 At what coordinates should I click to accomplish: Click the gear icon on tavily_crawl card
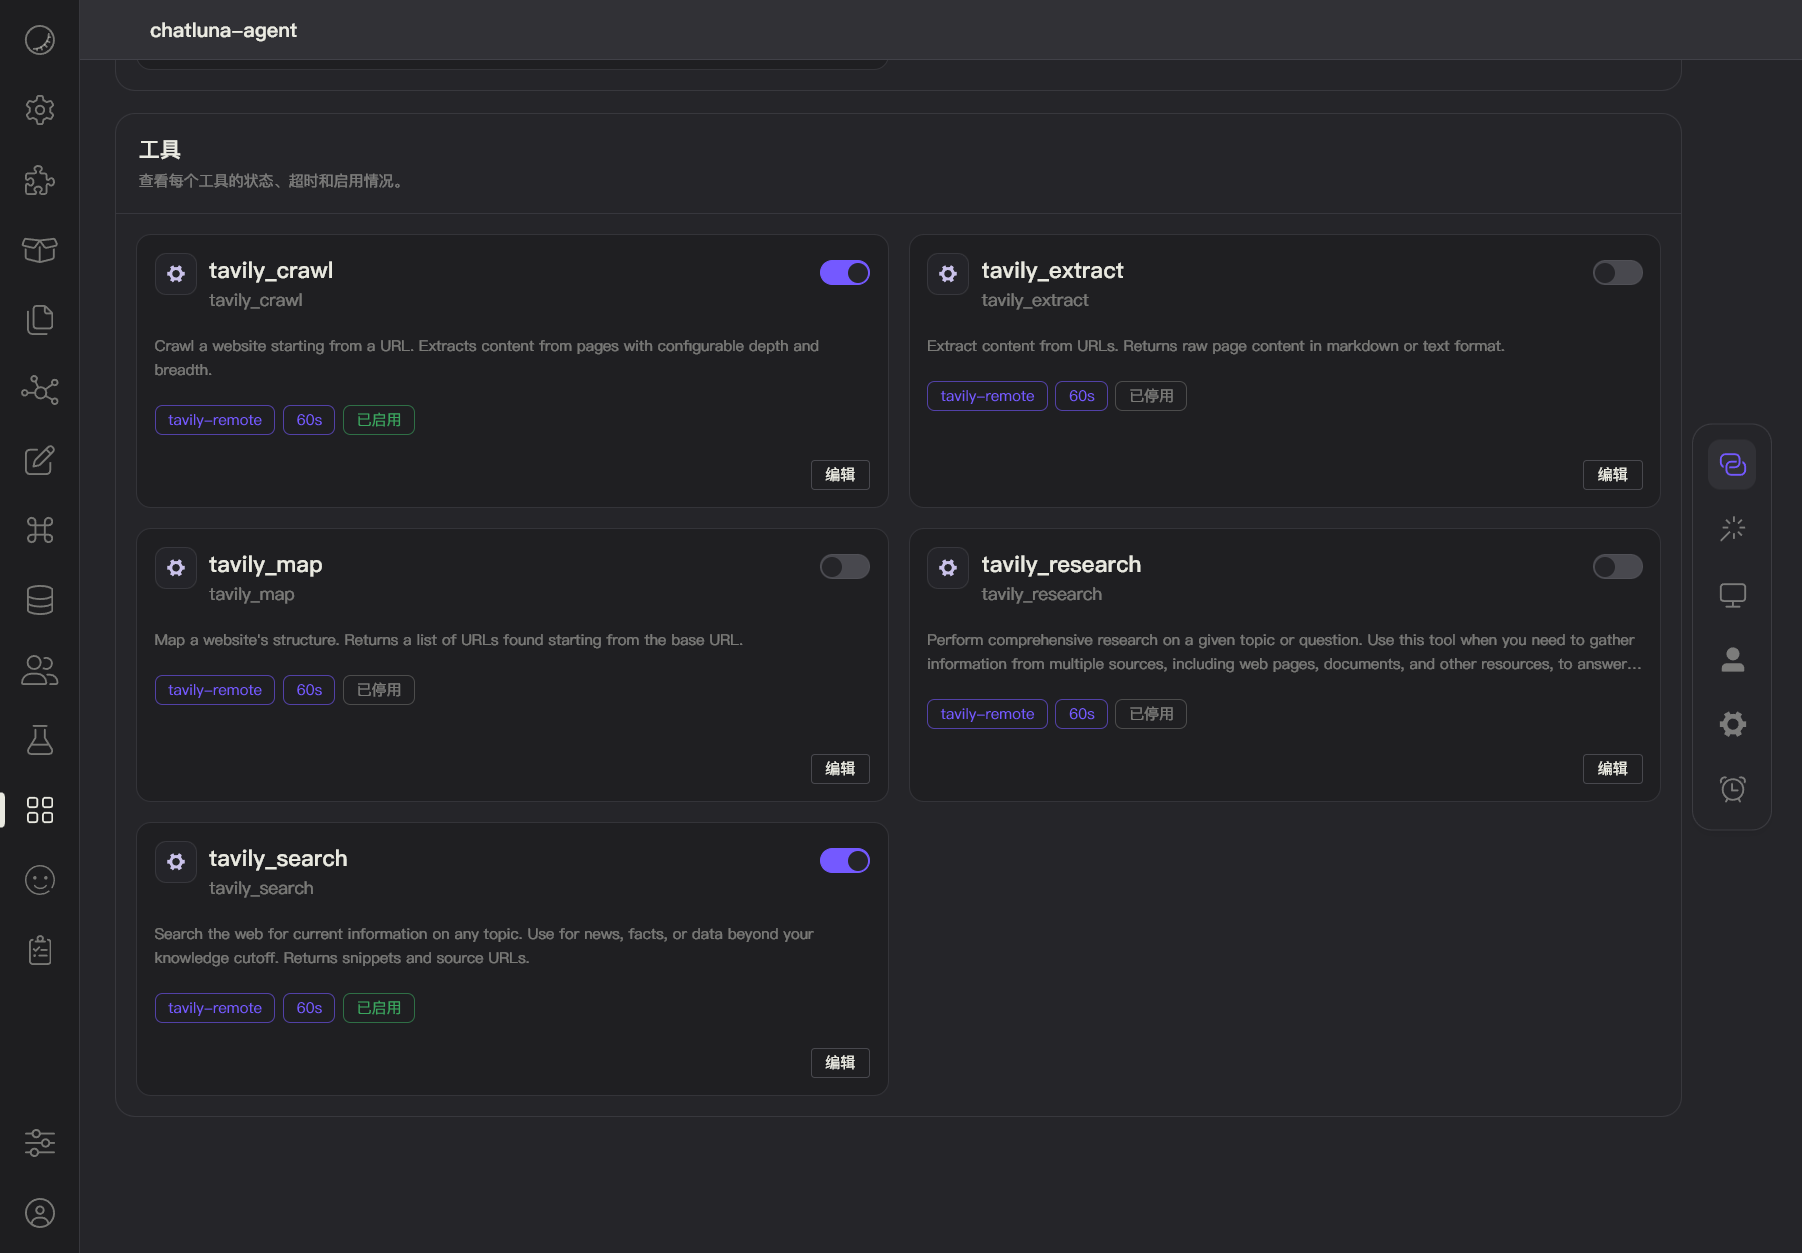coord(176,274)
